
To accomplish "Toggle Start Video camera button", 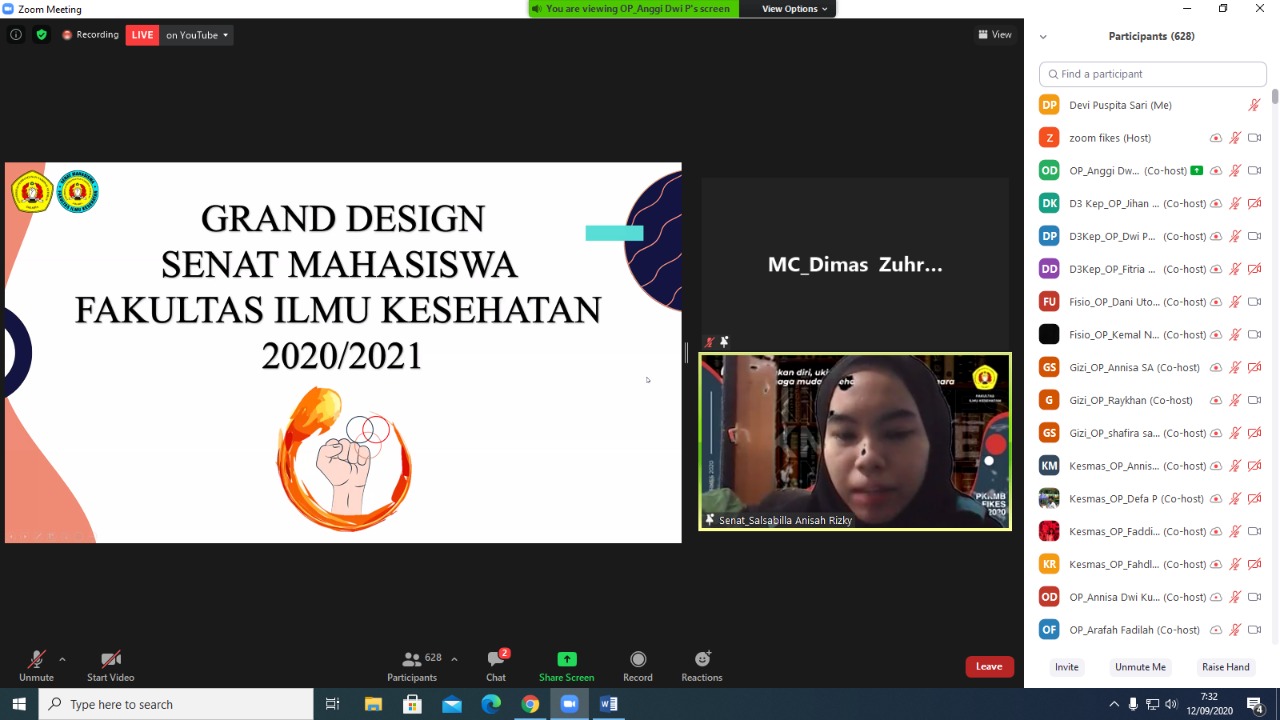I will (x=110, y=660).
